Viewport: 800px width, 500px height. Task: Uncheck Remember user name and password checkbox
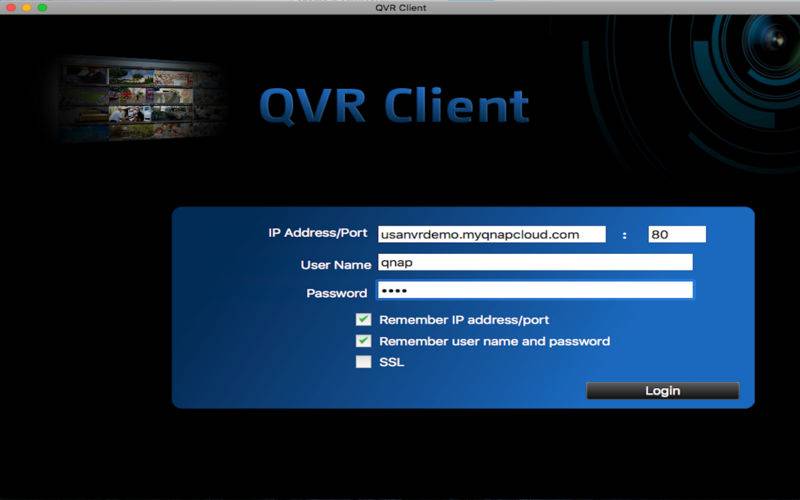[x=363, y=341]
